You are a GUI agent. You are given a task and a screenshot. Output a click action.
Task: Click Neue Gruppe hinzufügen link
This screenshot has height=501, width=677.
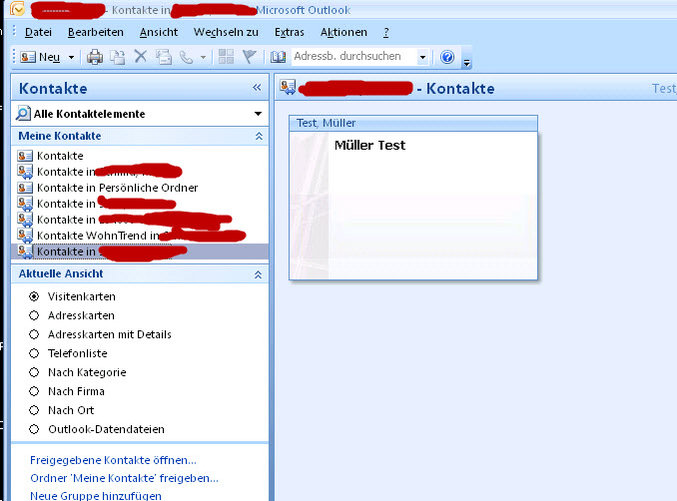[96, 496]
